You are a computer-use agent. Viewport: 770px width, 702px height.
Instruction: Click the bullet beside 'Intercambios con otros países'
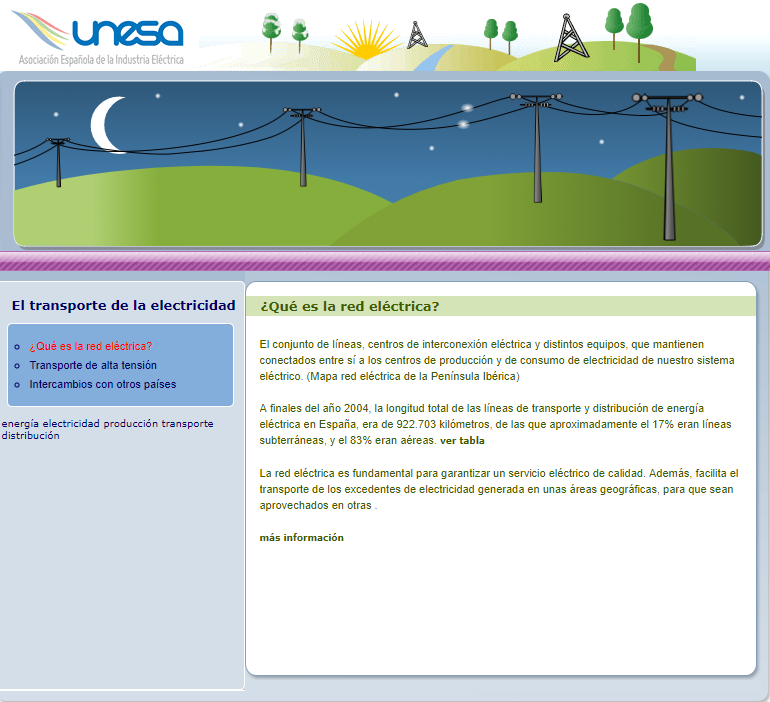pos(16,385)
